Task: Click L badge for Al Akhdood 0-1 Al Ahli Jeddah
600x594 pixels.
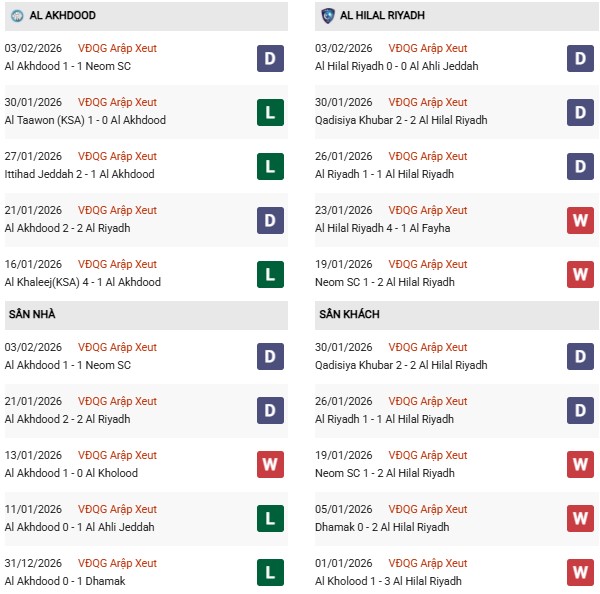Action: (x=270, y=519)
